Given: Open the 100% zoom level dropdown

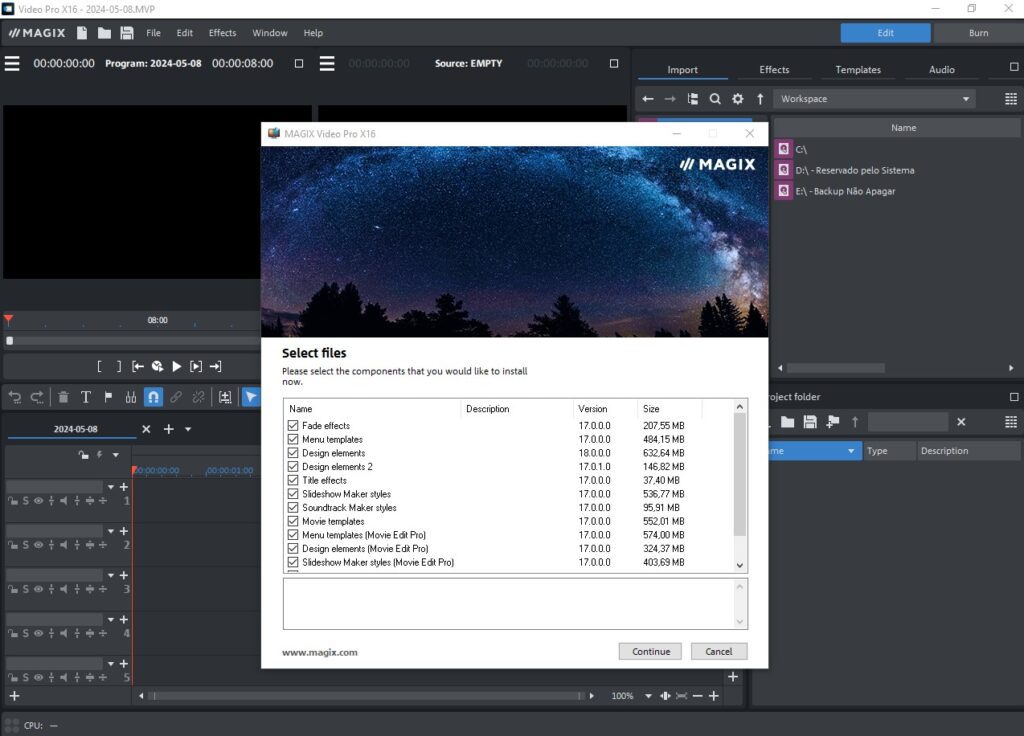Looking at the screenshot, I should point(648,696).
